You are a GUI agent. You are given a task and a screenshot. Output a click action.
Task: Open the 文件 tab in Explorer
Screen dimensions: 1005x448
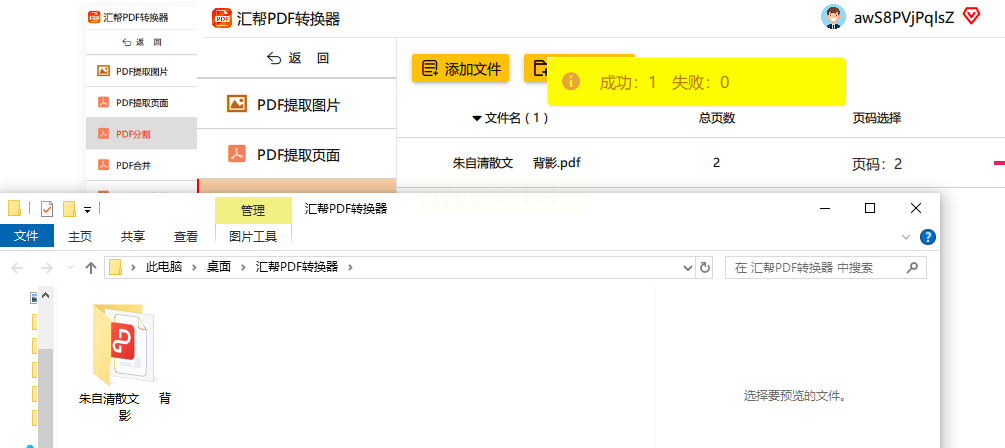coord(26,236)
